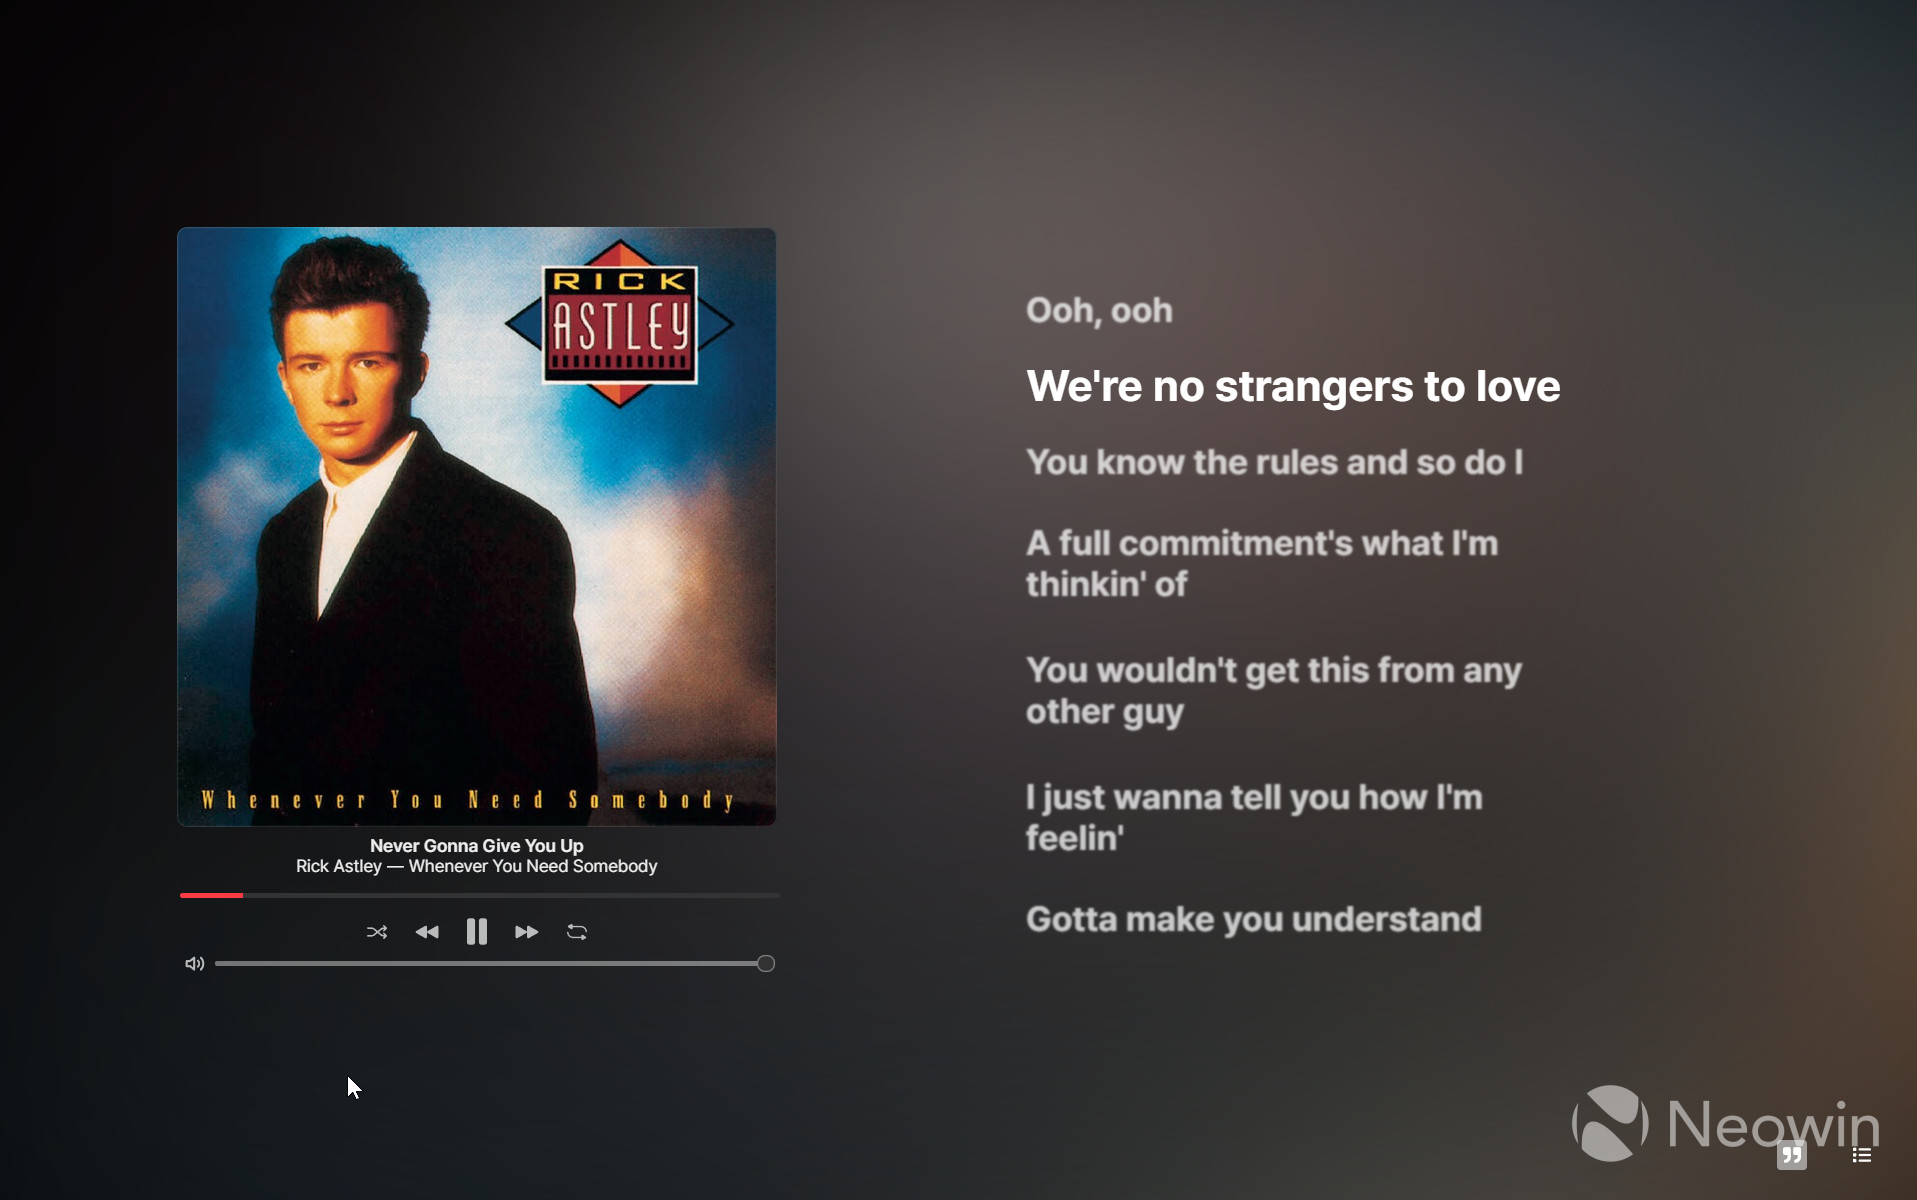Jump to "Gotta make you understand" lyric
This screenshot has height=1200, width=1917.
click(x=1254, y=920)
